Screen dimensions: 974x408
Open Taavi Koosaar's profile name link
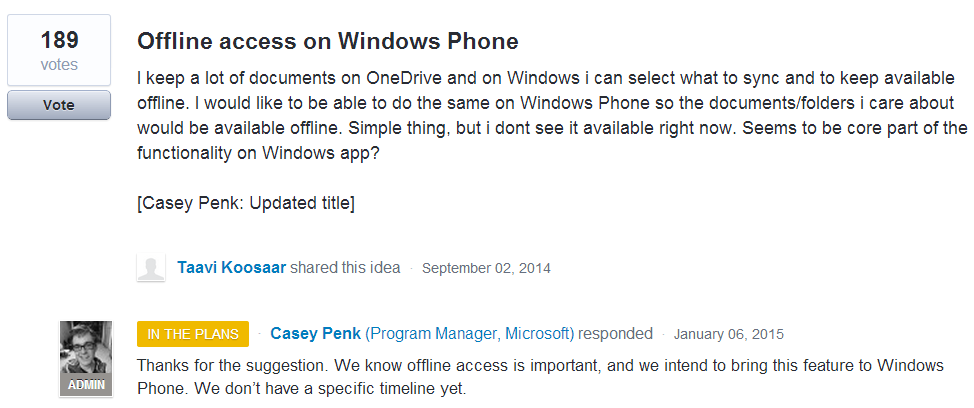coord(233,268)
